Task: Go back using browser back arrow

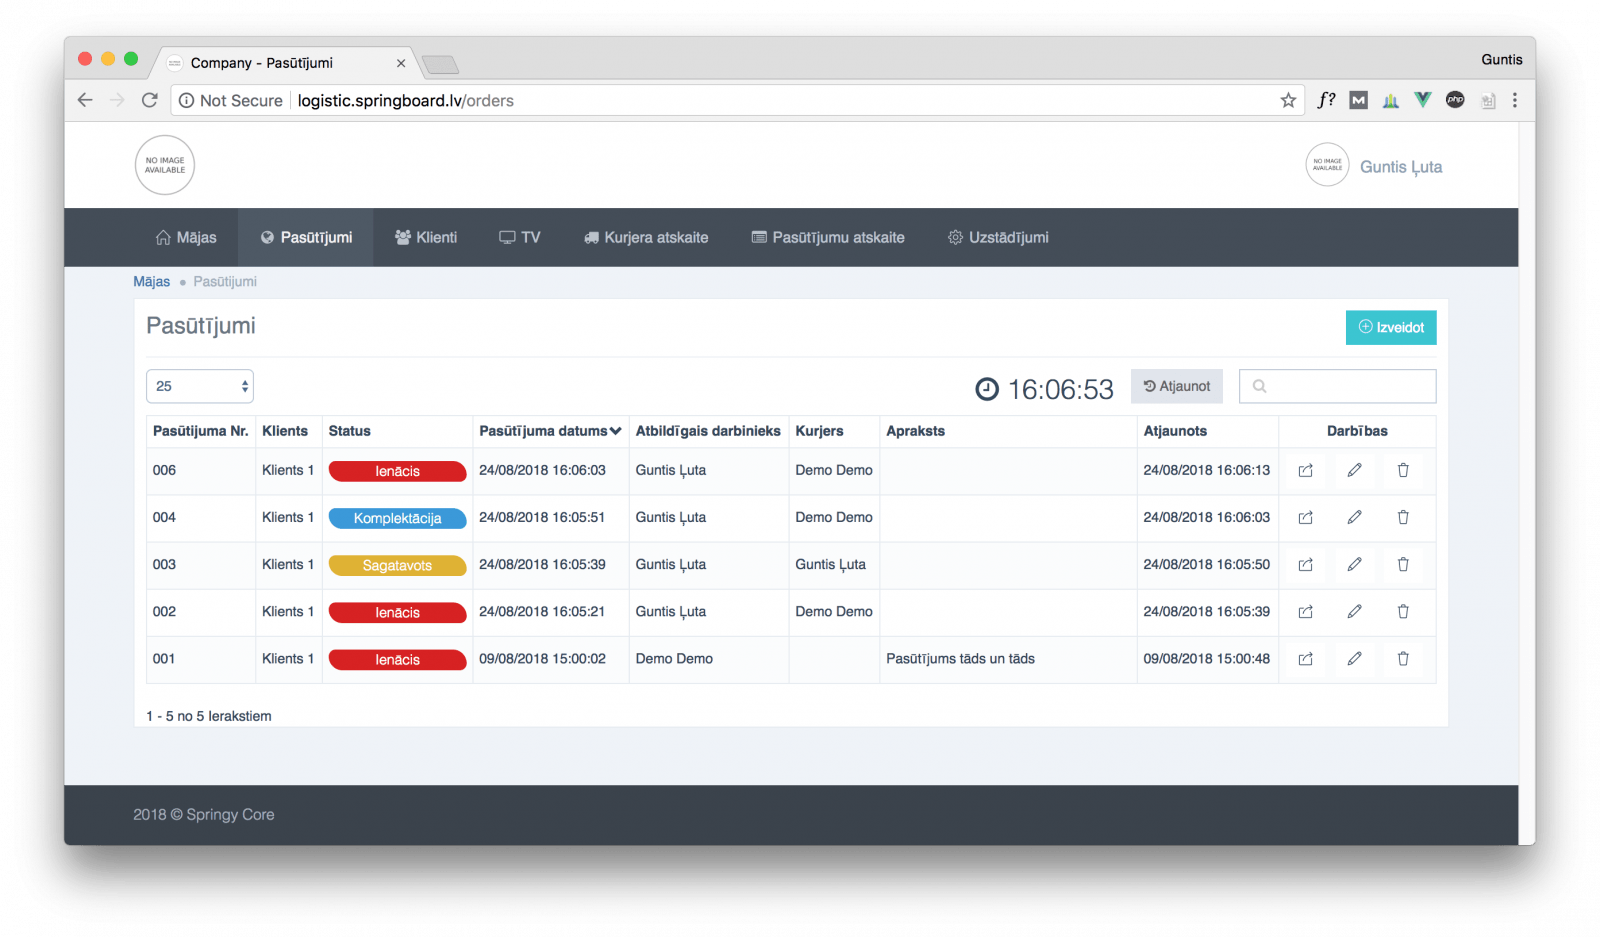Action: (85, 100)
